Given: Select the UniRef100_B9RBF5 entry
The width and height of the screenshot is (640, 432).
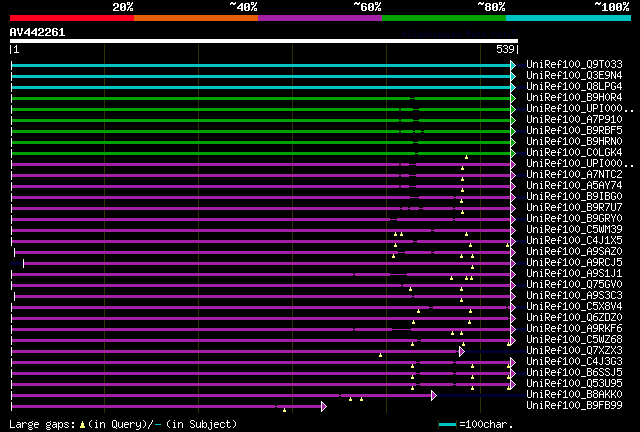Looking at the screenshot, I should coord(574,131).
